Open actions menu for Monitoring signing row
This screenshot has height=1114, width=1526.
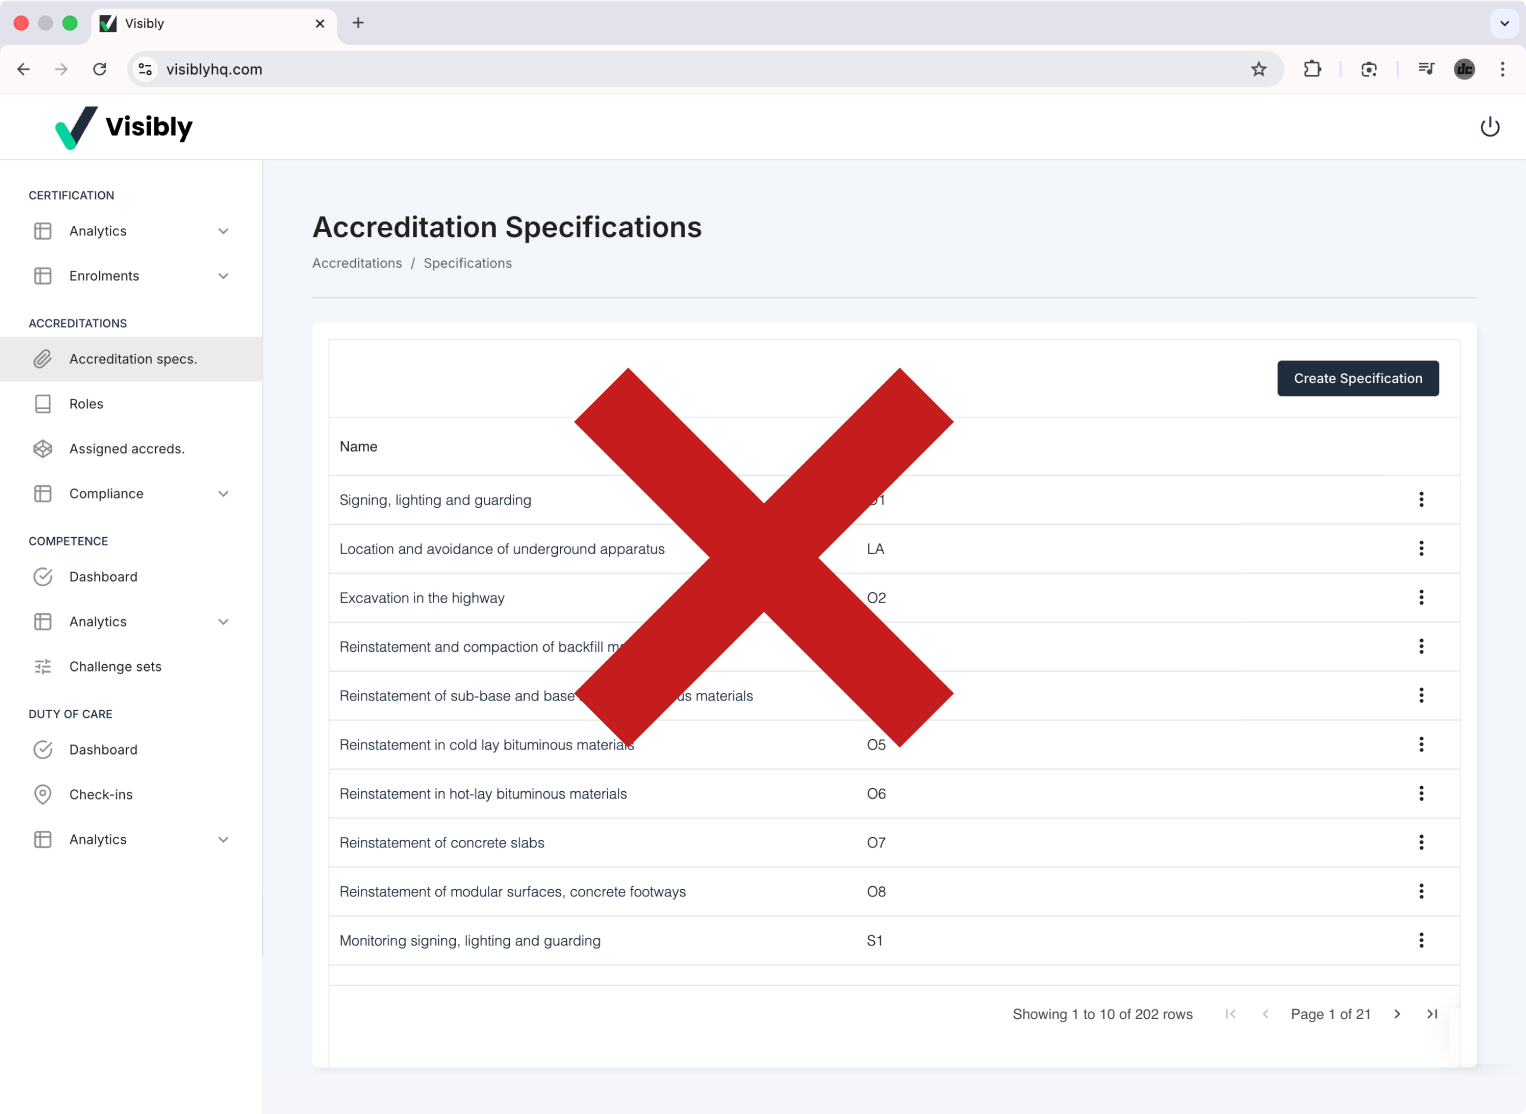1421,941
